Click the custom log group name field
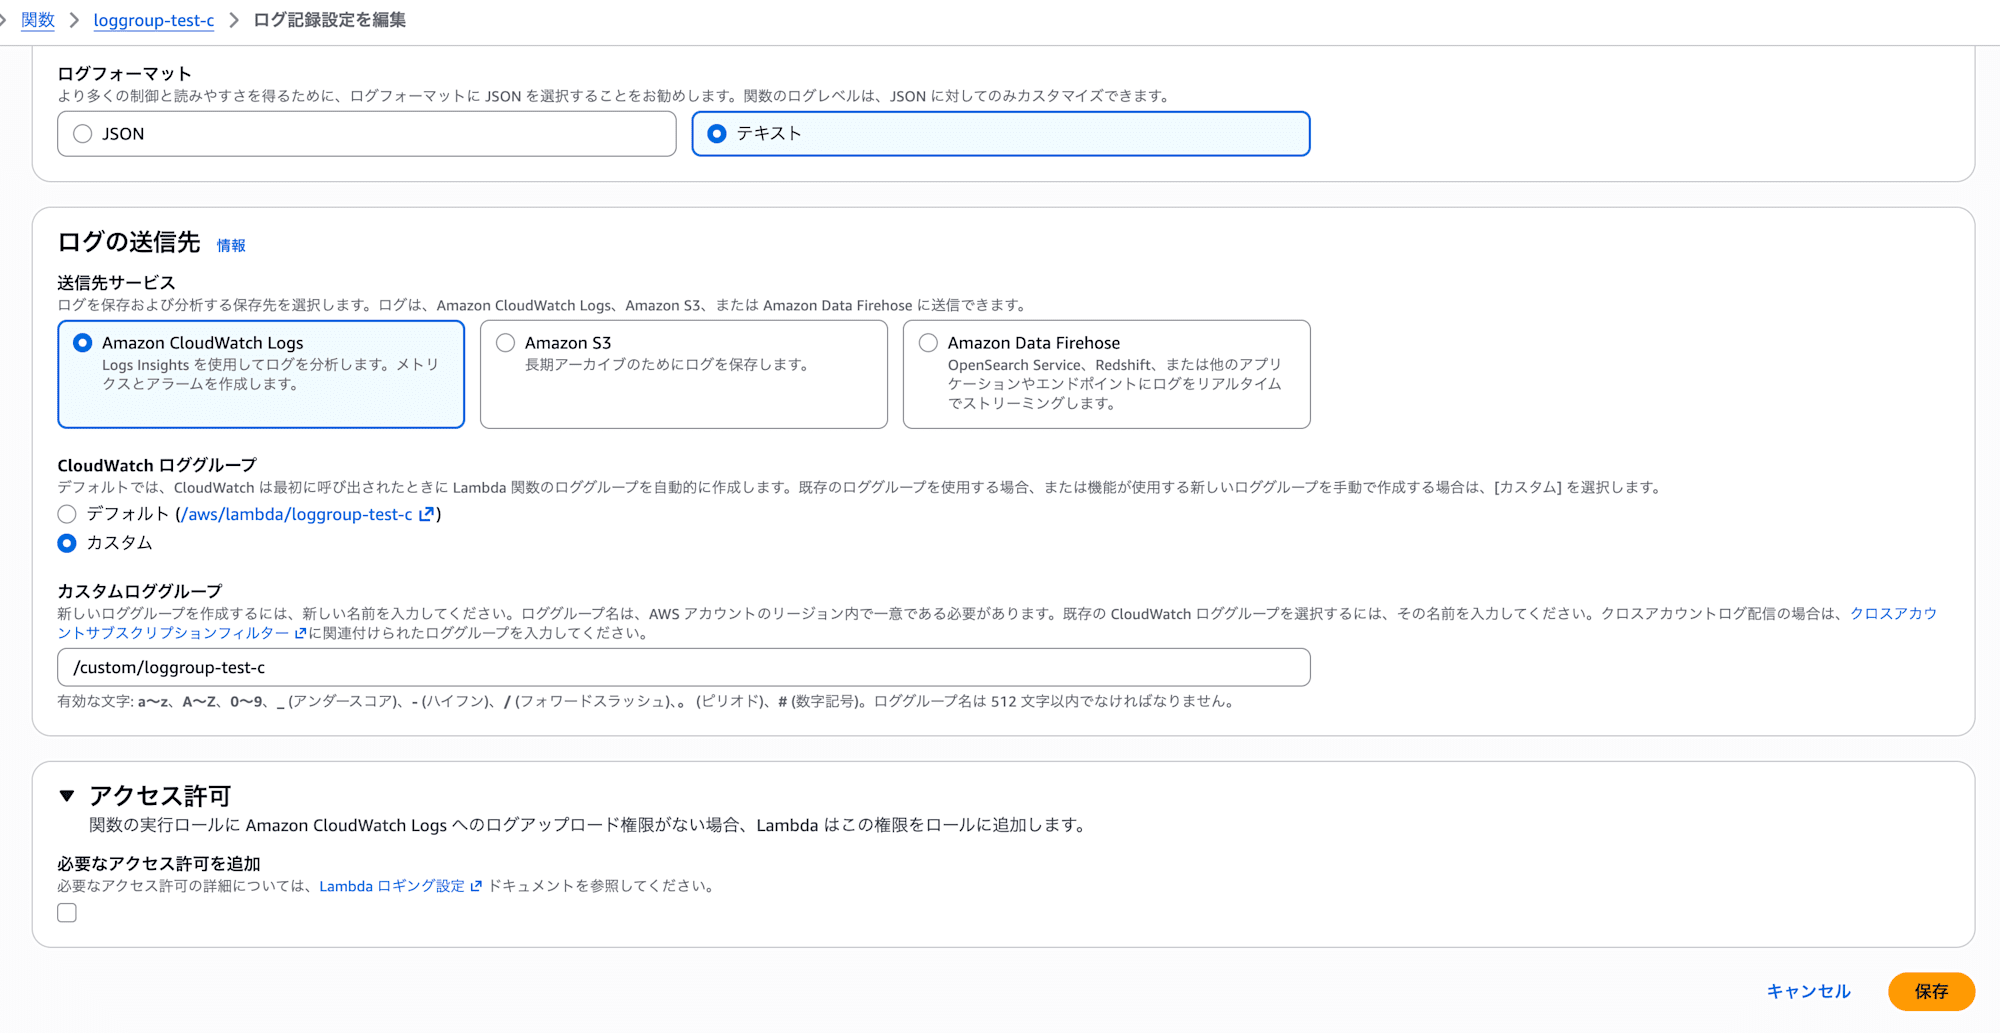This screenshot has width=2000, height=1033. (x=684, y=667)
